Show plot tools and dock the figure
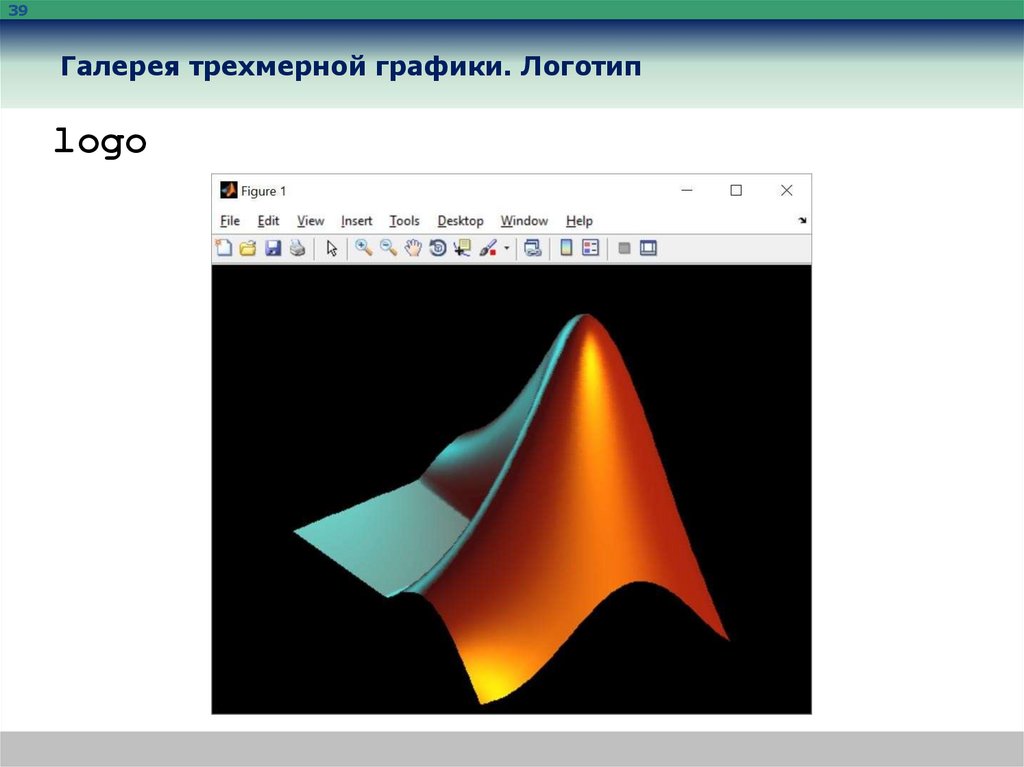Screen dimensions: 1024x767 (648, 248)
